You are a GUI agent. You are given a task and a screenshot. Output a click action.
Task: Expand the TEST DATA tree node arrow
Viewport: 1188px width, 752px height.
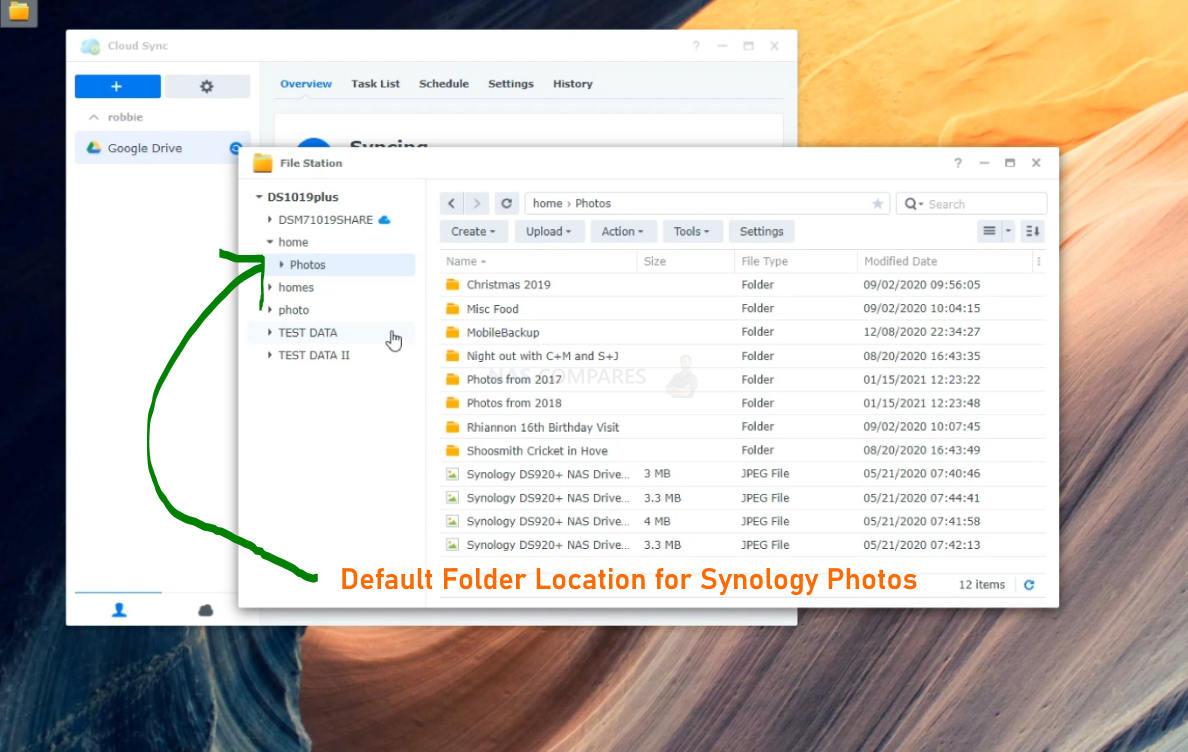[270, 332]
